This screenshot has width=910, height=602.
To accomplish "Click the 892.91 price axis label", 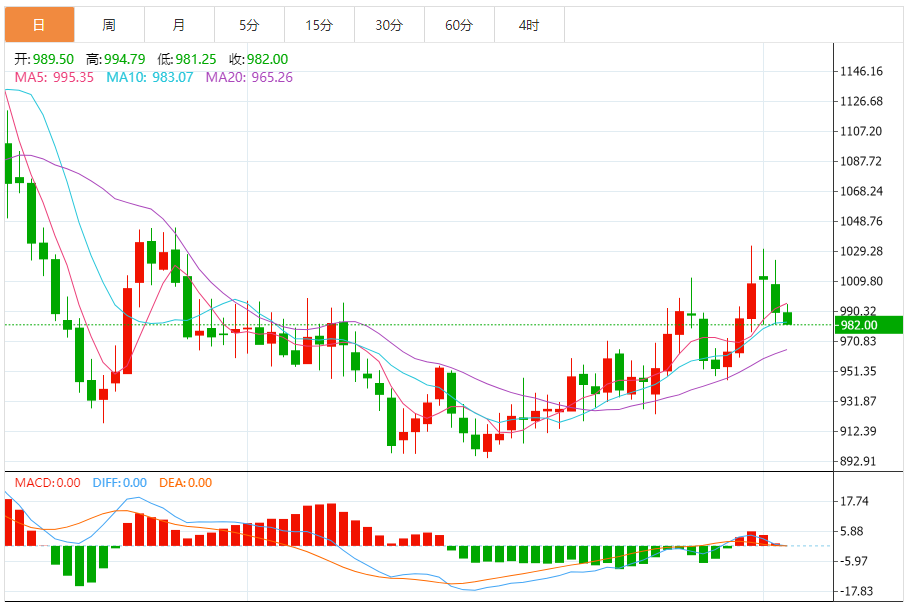I will tap(858, 462).
